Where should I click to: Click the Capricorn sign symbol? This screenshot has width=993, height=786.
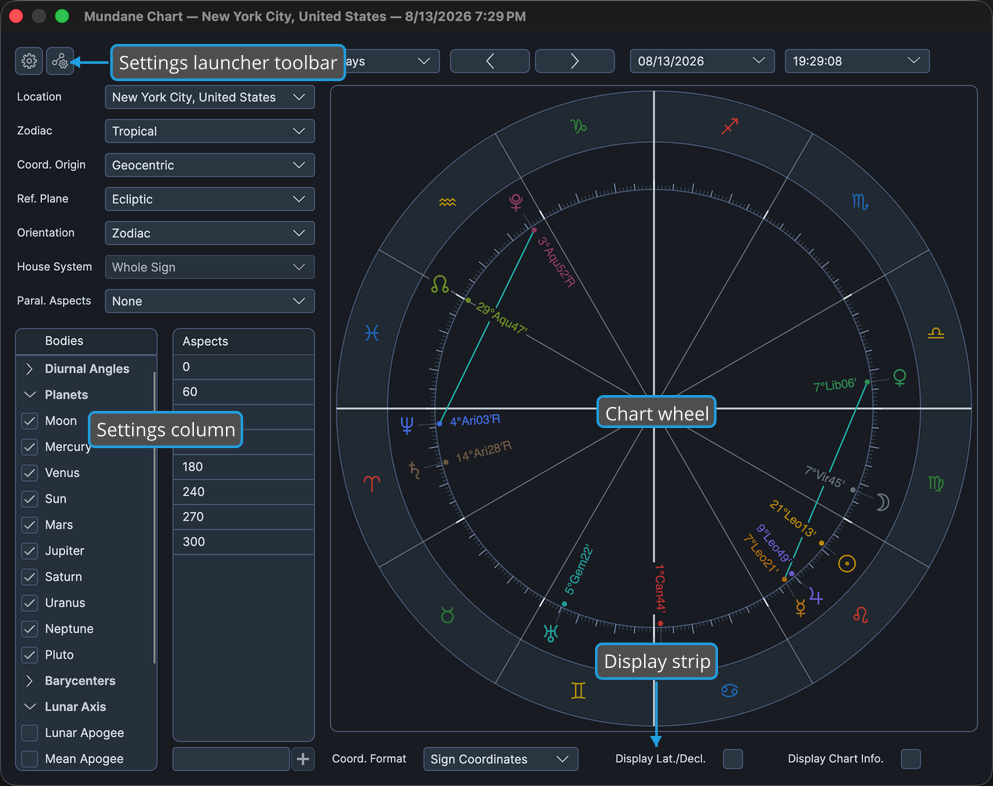(578, 126)
